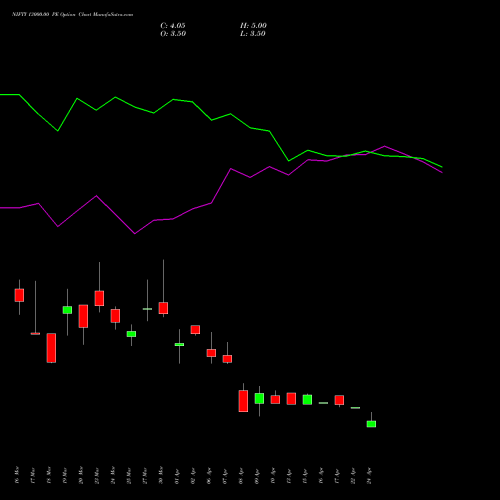
Task: Pick the green candlestick above 09 Apr
Action: (x=259, y=399)
